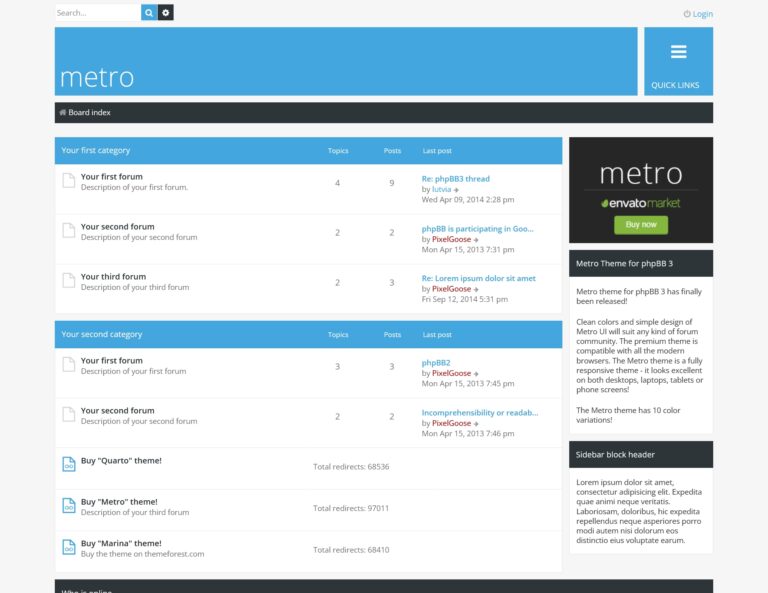Viewport: 768px width, 593px height.
Task: Open the Login link
Action: pos(702,14)
